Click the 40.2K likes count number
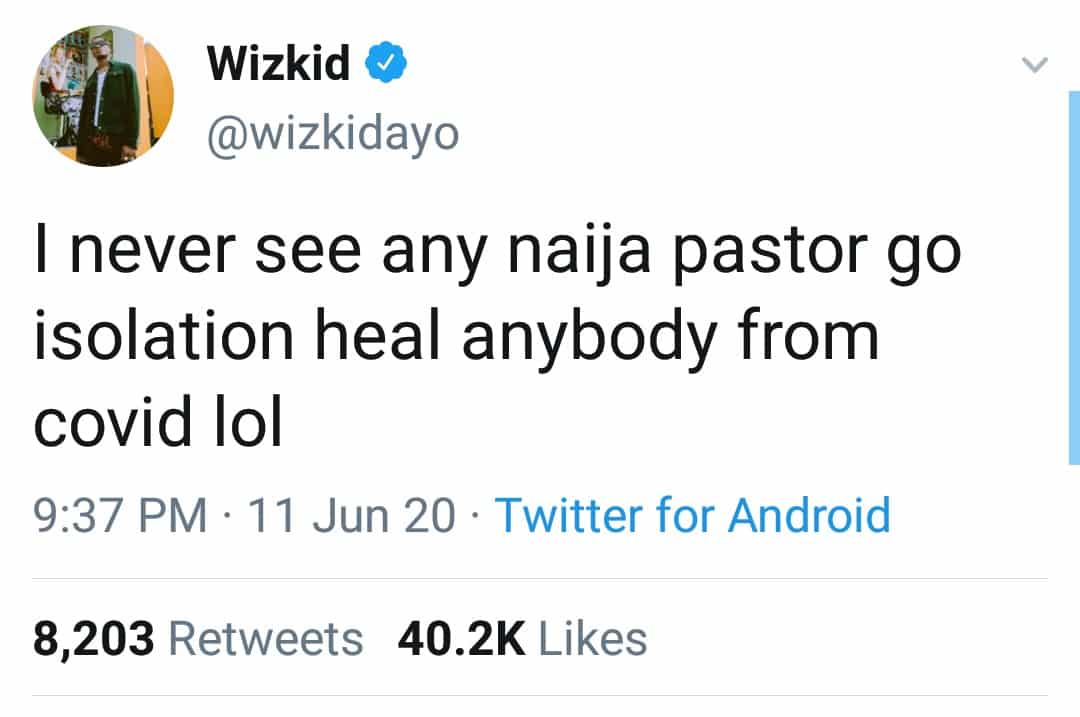This screenshot has height=717, width=1080. (461, 638)
